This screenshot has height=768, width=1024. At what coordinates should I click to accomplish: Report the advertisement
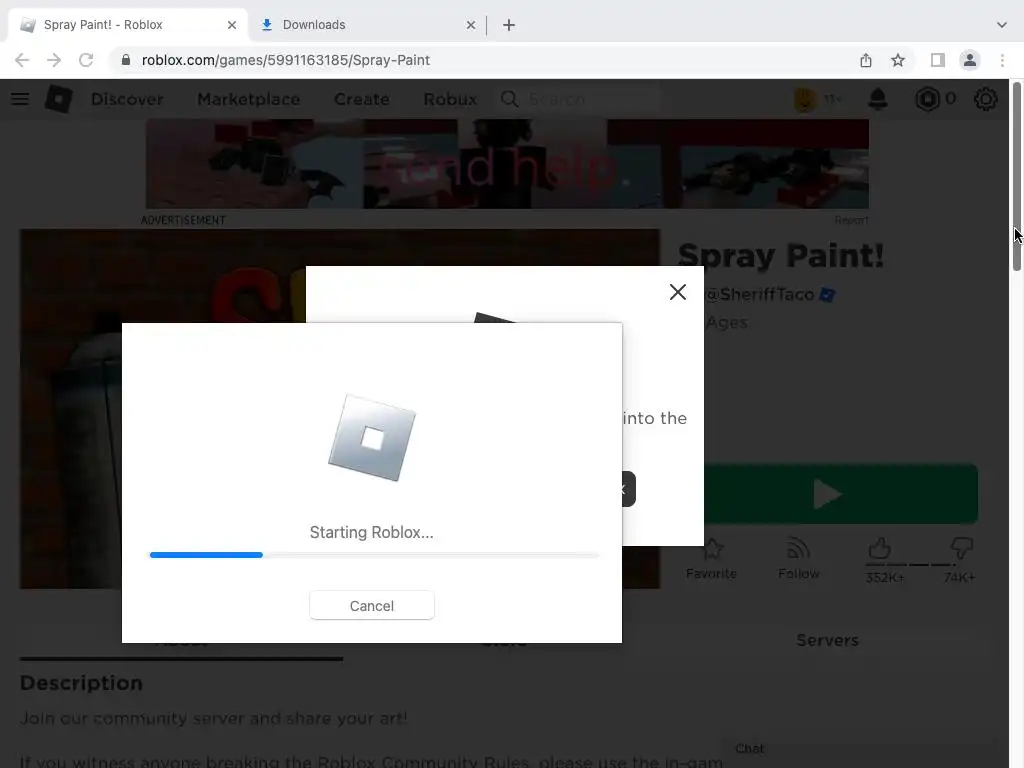pyautogui.click(x=851, y=220)
